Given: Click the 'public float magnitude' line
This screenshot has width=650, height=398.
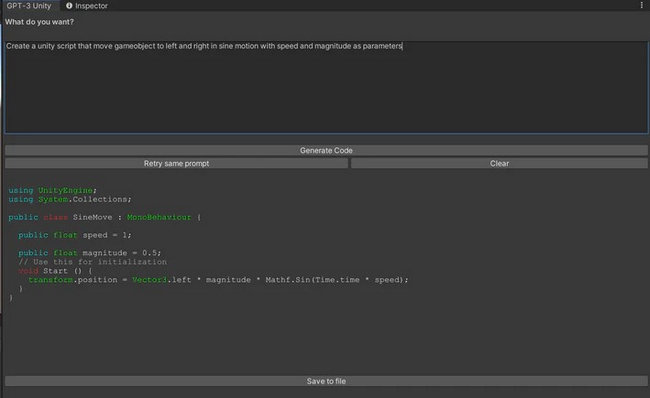Looking at the screenshot, I should point(90,253).
